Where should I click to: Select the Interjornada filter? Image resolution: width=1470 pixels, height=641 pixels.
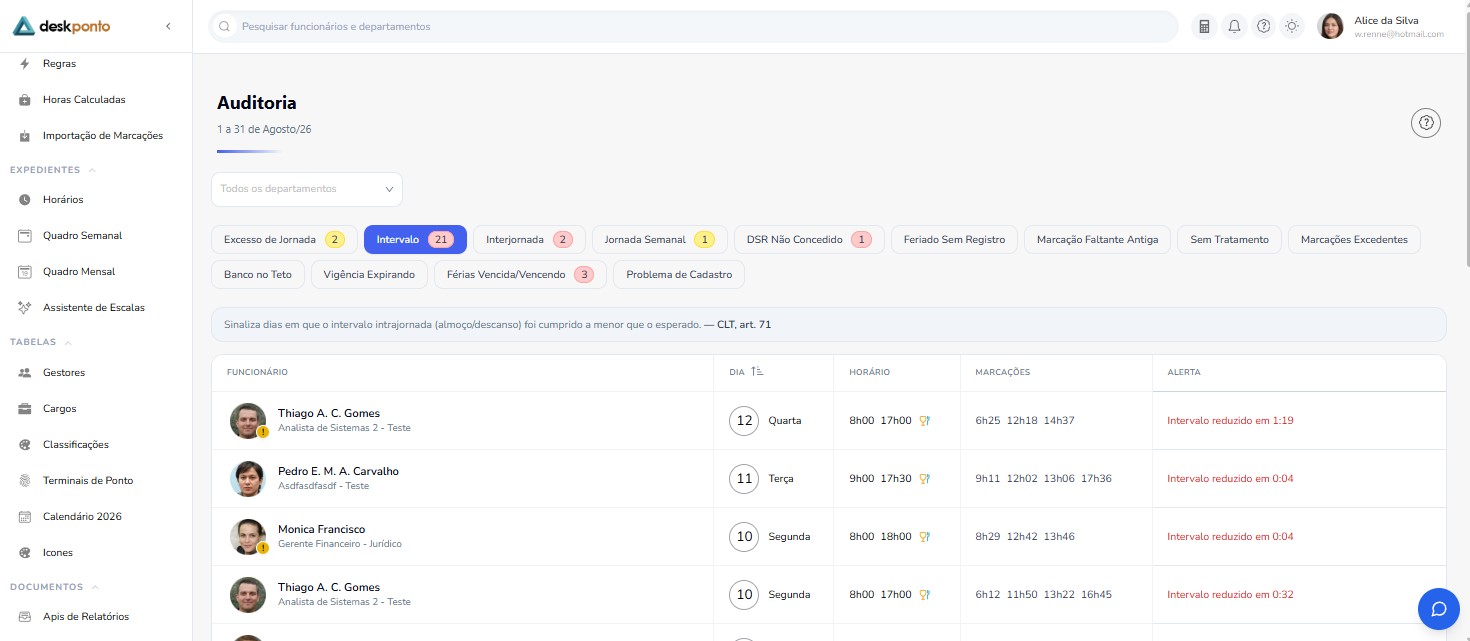529,240
